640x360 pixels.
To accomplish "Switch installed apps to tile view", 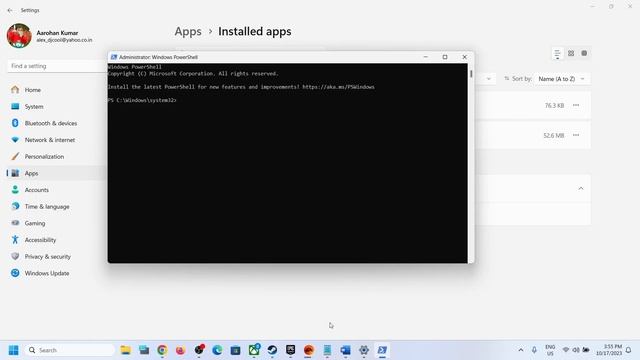I will [x=584, y=53].
